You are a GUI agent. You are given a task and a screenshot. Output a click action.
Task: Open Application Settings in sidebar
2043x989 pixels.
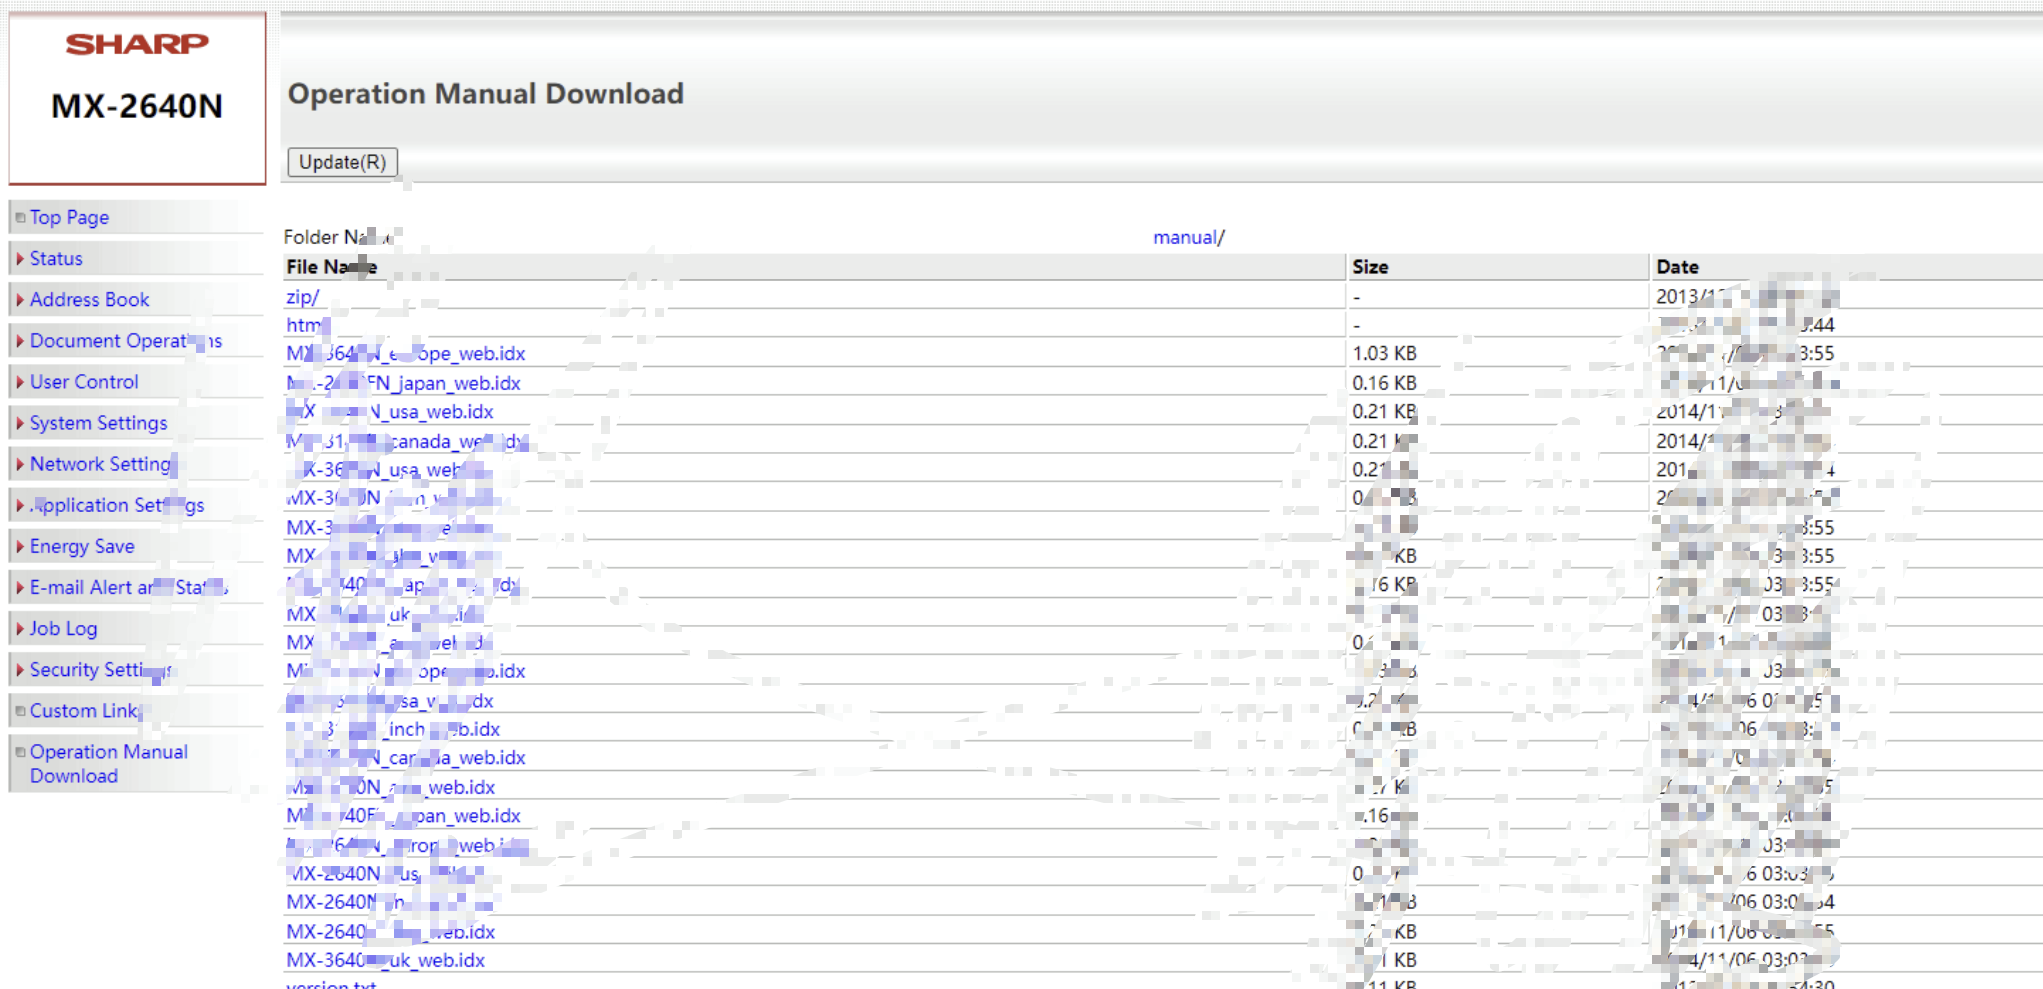coord(116,505)
